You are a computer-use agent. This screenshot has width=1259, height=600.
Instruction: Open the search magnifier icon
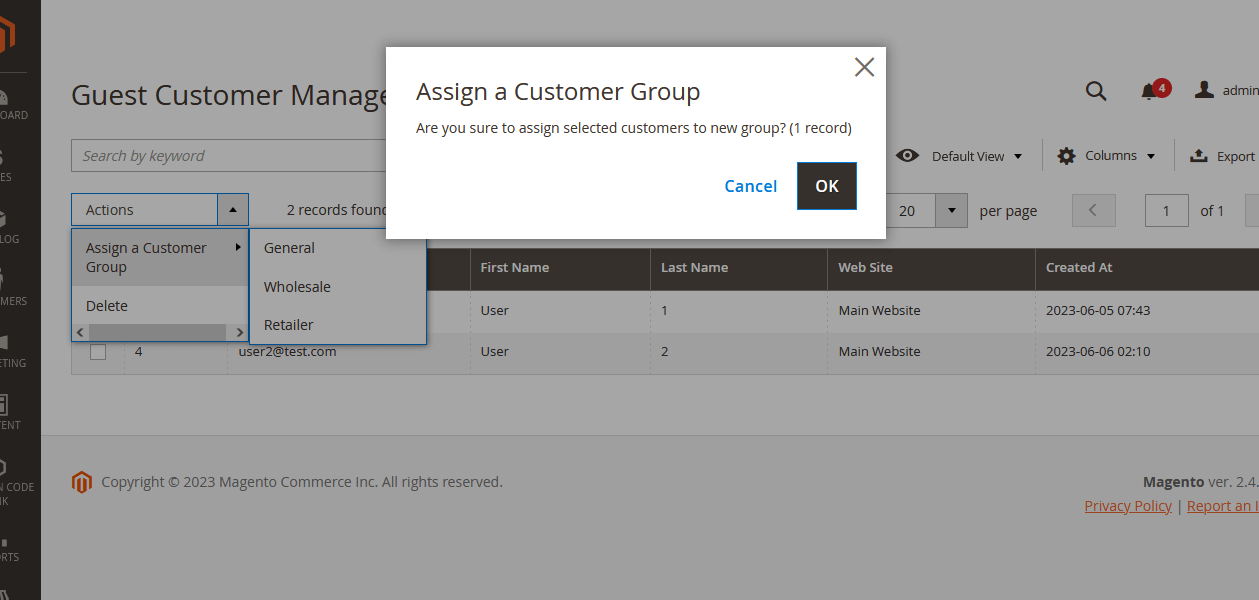[1096, 91]
